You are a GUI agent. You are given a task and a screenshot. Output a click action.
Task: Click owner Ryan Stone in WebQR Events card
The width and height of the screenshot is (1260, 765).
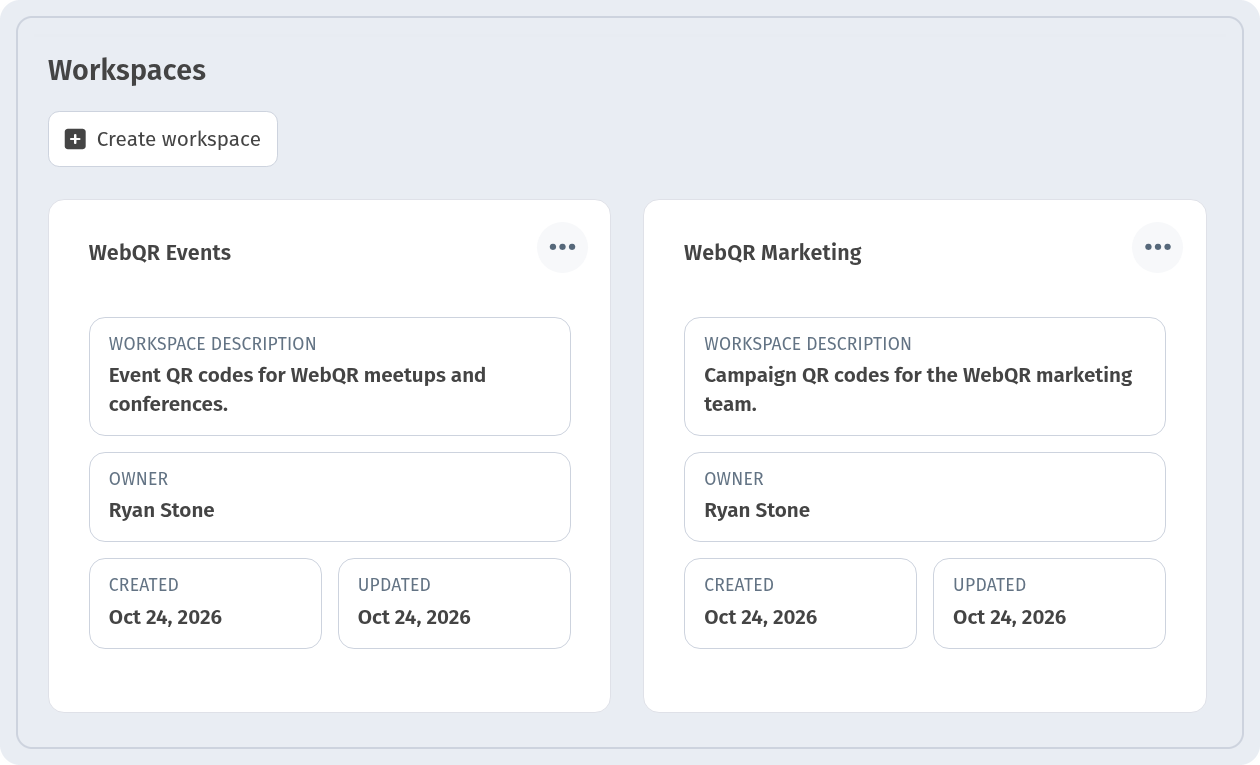[x=162, y=510]
